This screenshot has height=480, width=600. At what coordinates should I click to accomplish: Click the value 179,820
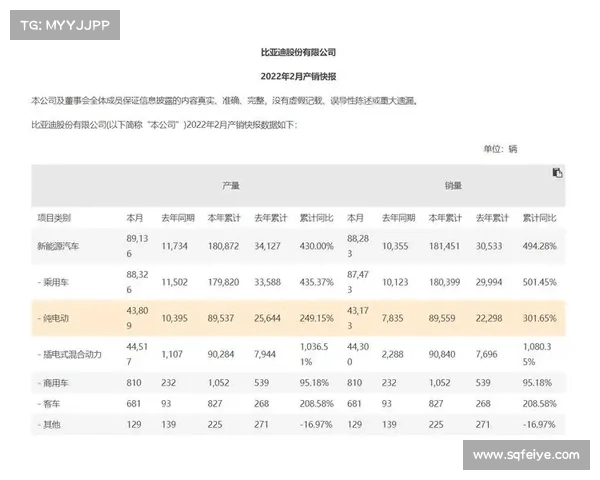click(x=223, y=282)
